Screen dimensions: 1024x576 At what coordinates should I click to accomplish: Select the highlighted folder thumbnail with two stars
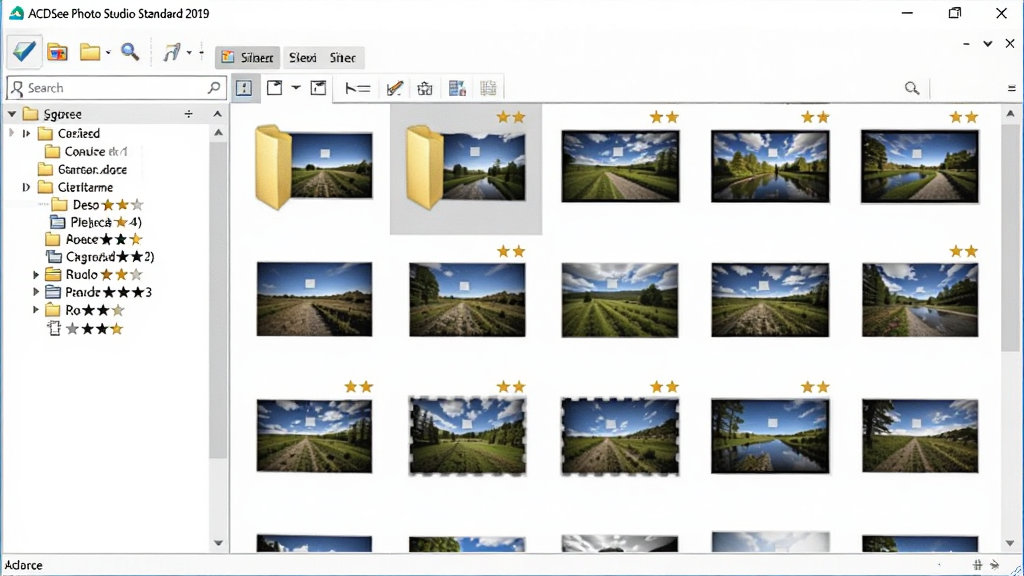(x=466, y=168)
